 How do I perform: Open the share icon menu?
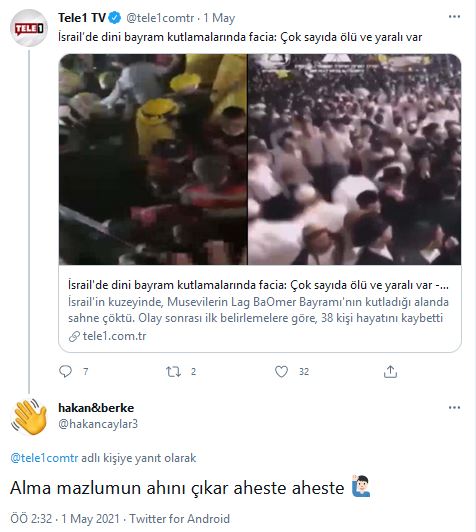(x=390, y=372)
